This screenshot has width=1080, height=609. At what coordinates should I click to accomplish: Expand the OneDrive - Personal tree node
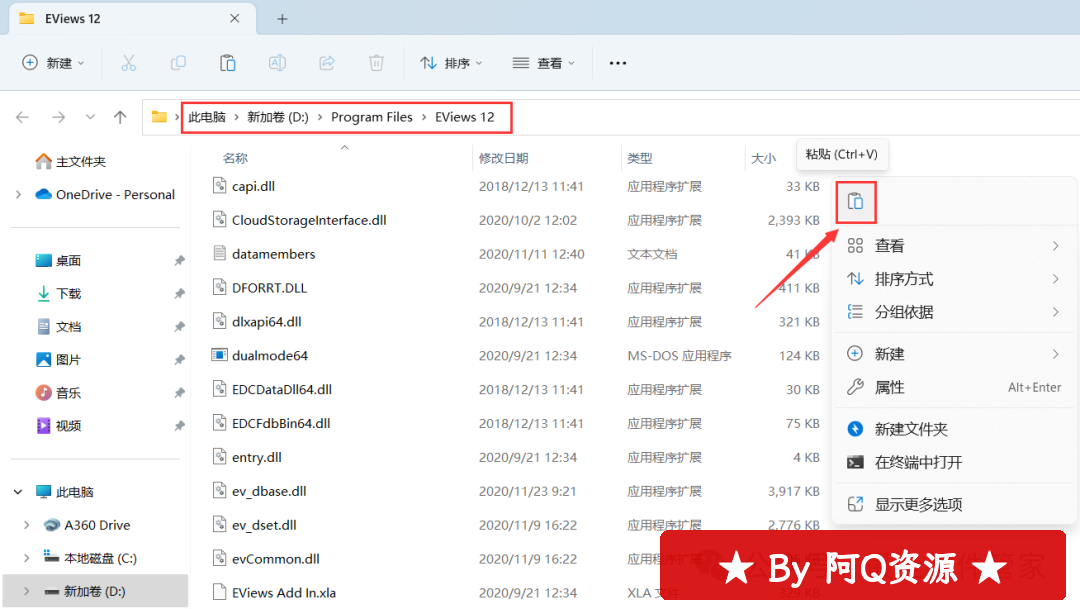[19, 195]
